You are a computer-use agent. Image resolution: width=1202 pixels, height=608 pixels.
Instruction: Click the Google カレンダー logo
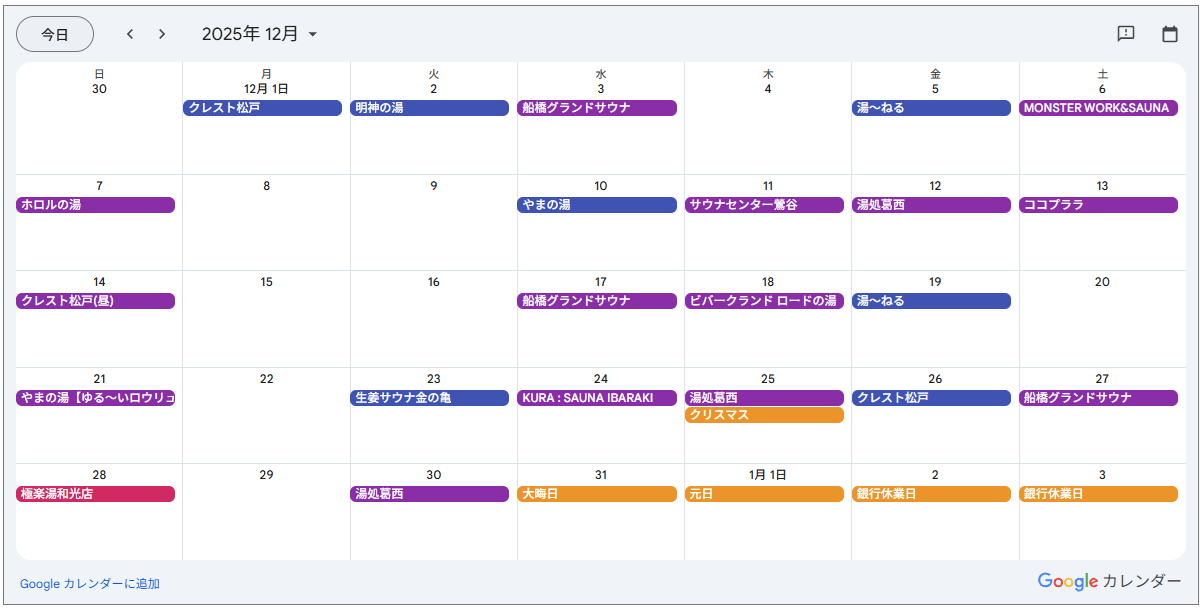(1109, 581)
